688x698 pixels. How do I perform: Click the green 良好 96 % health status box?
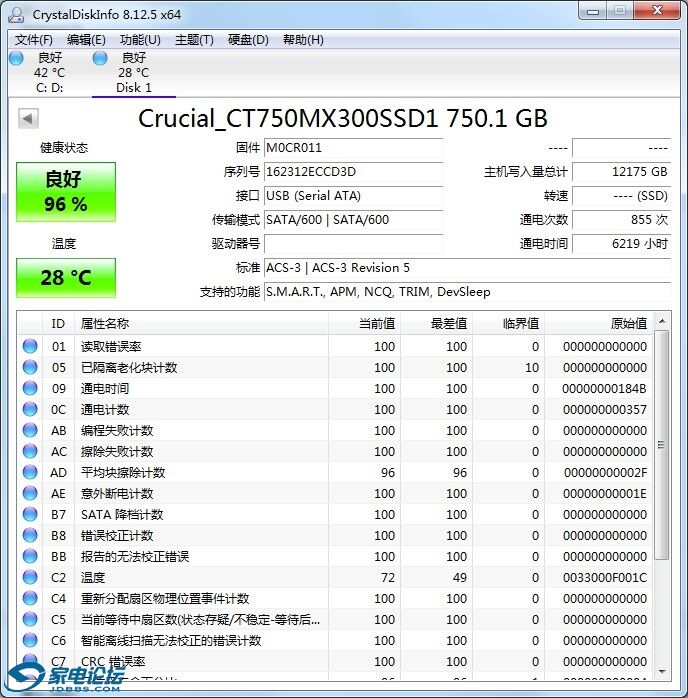(x=66, y=192)
